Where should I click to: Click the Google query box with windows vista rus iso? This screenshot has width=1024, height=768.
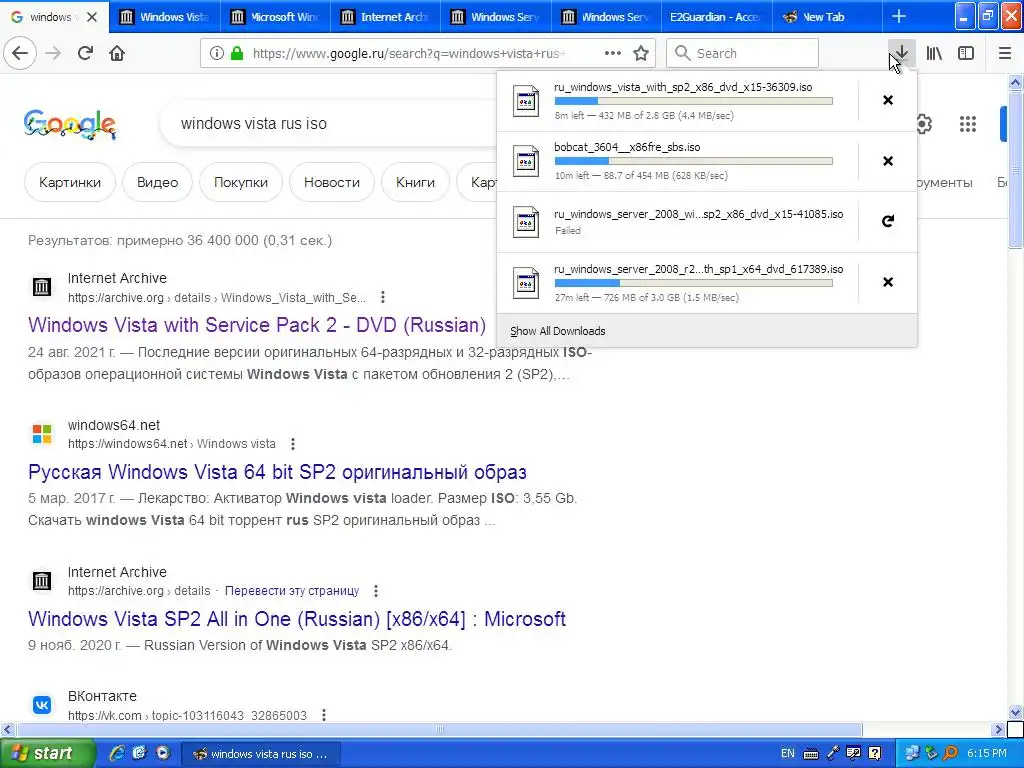coord(327,123)
